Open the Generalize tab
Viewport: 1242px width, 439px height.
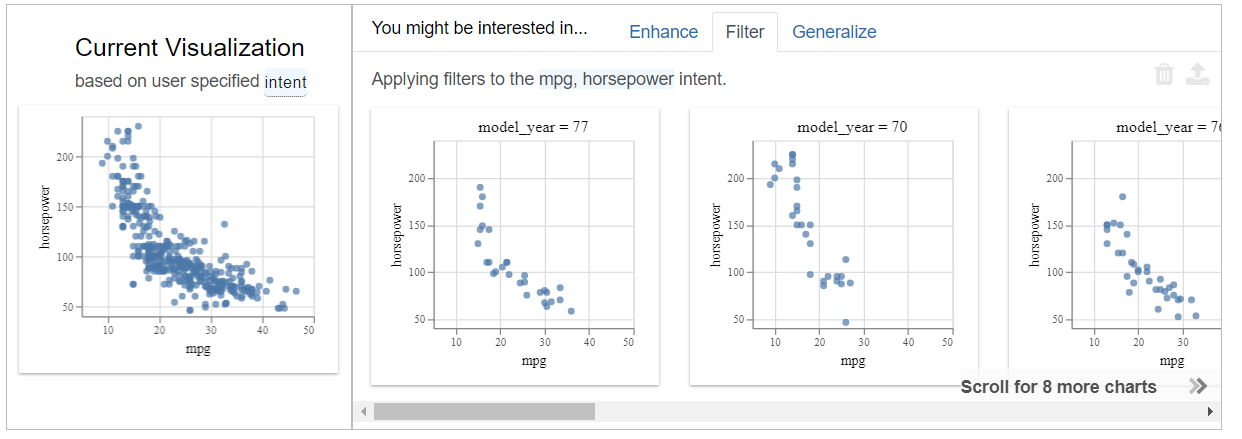(834, 32)
